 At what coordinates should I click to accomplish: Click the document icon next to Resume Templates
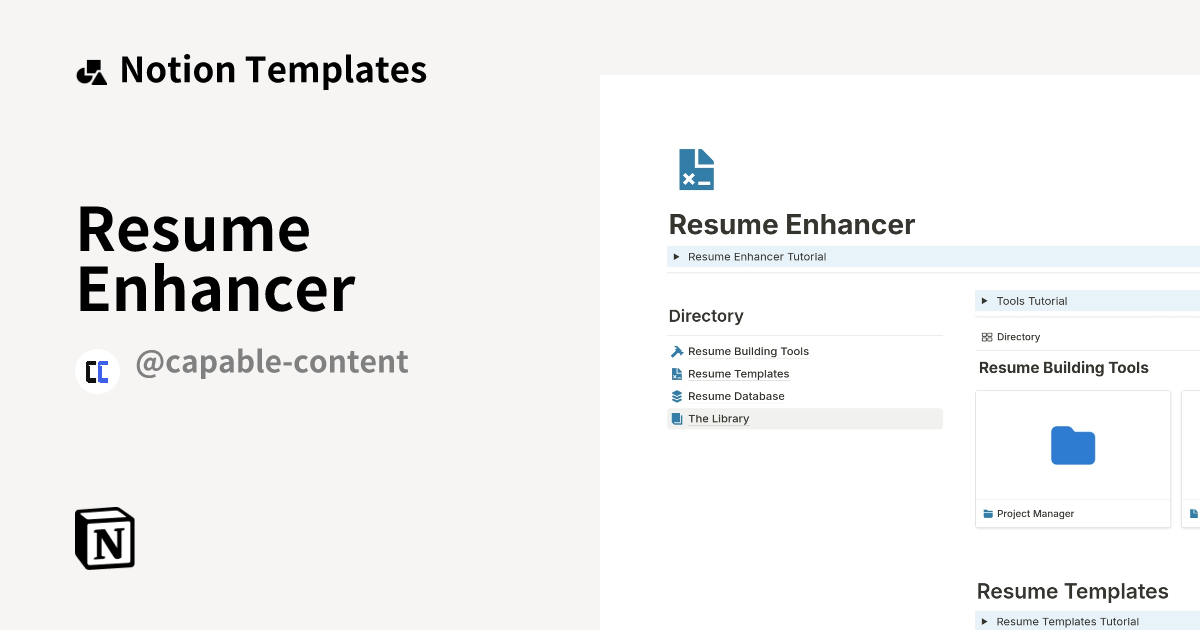pyautogui.click(x=676, y=373)
